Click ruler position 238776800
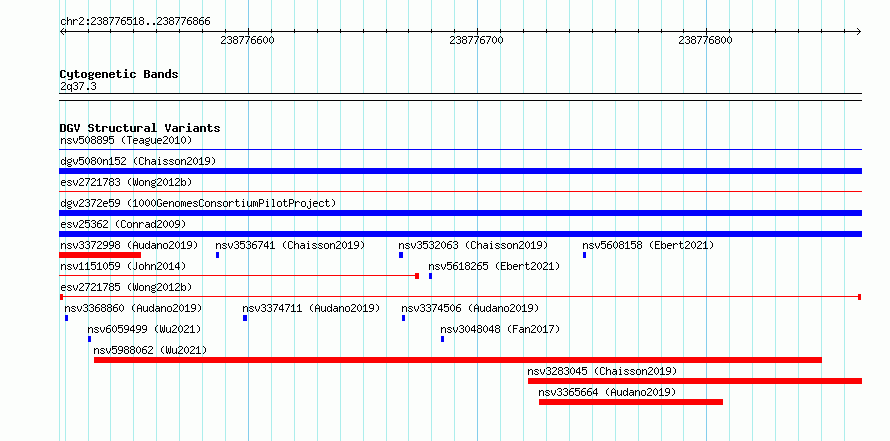This screenshot has width=890, height=441. (706, 40)
